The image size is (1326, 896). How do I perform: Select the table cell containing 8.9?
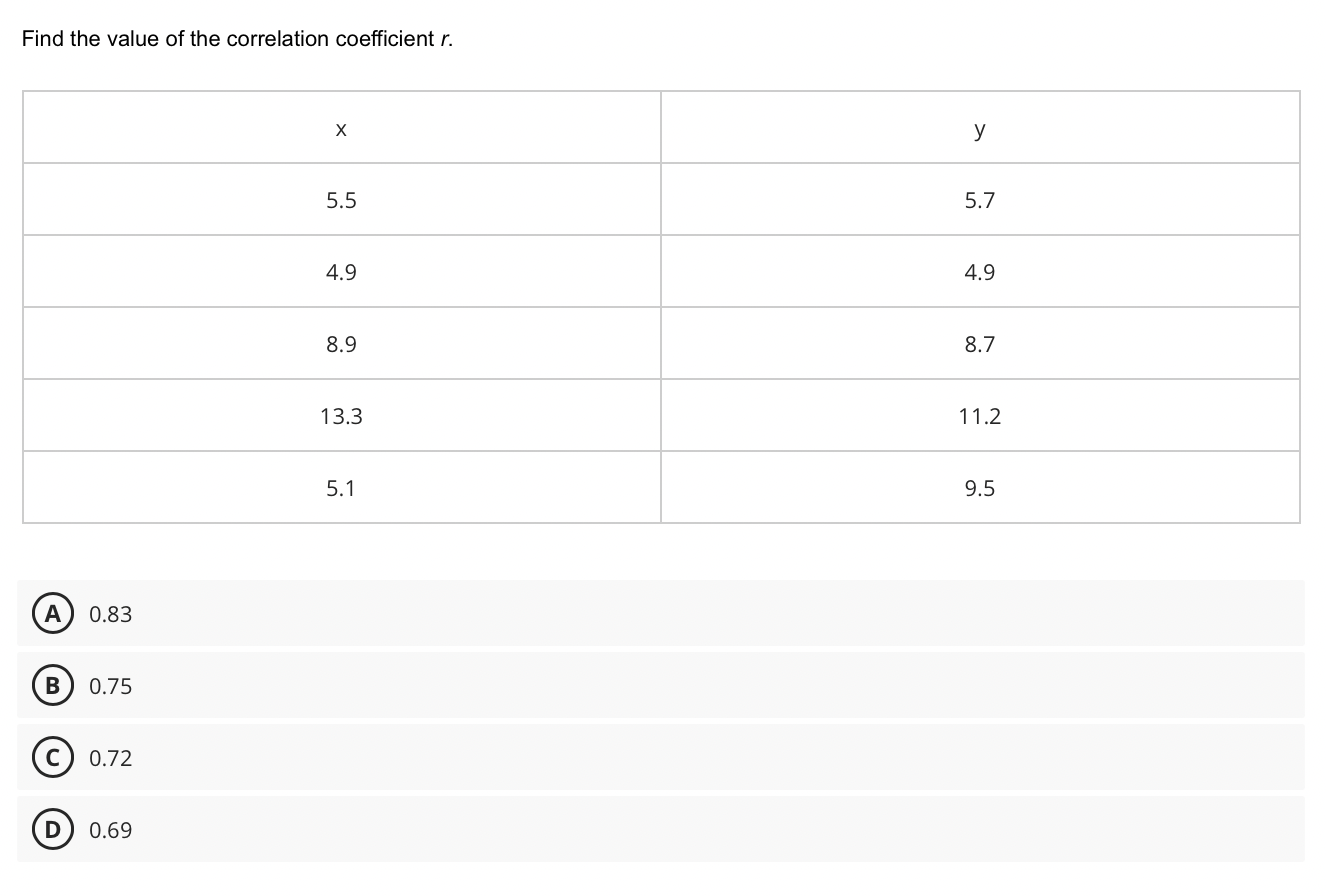coord(340,344)
